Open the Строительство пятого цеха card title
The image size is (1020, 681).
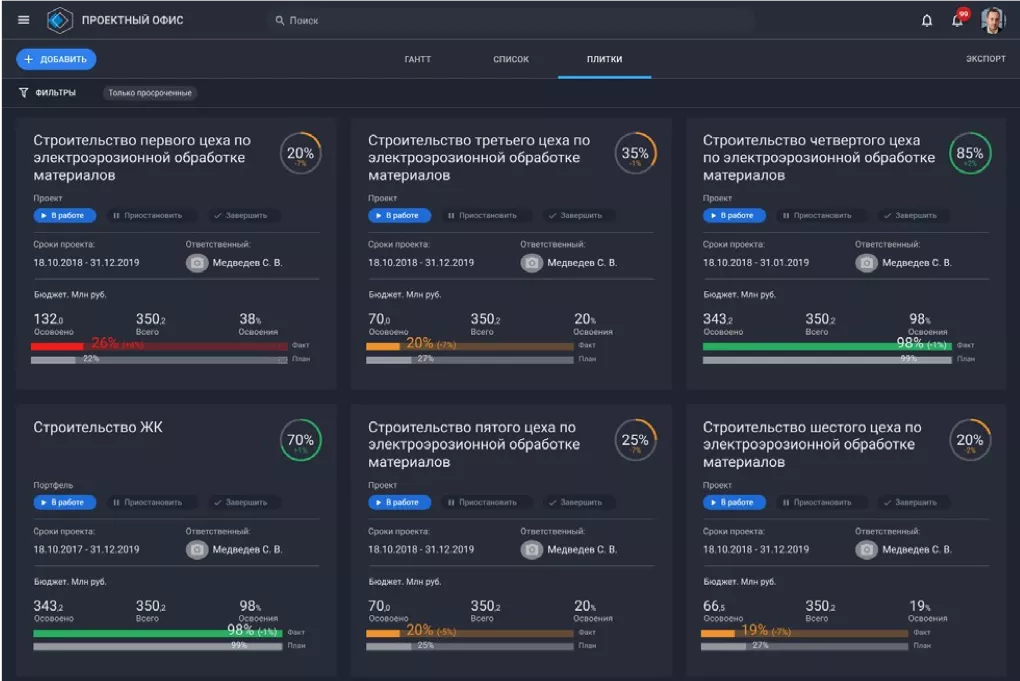[478, 445]
